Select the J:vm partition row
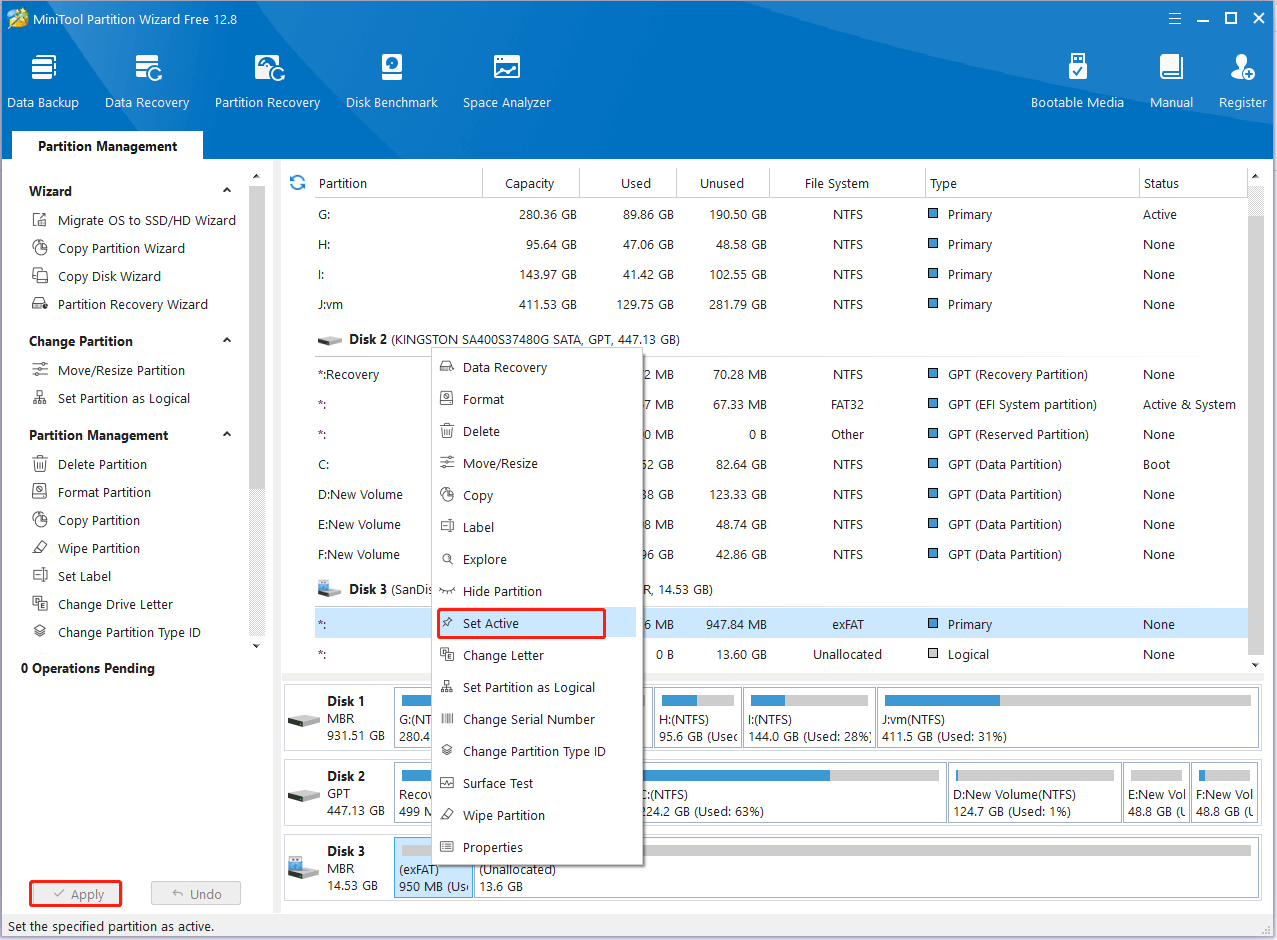The height and width of the screenshot is (940, 1277). (781, 304)
